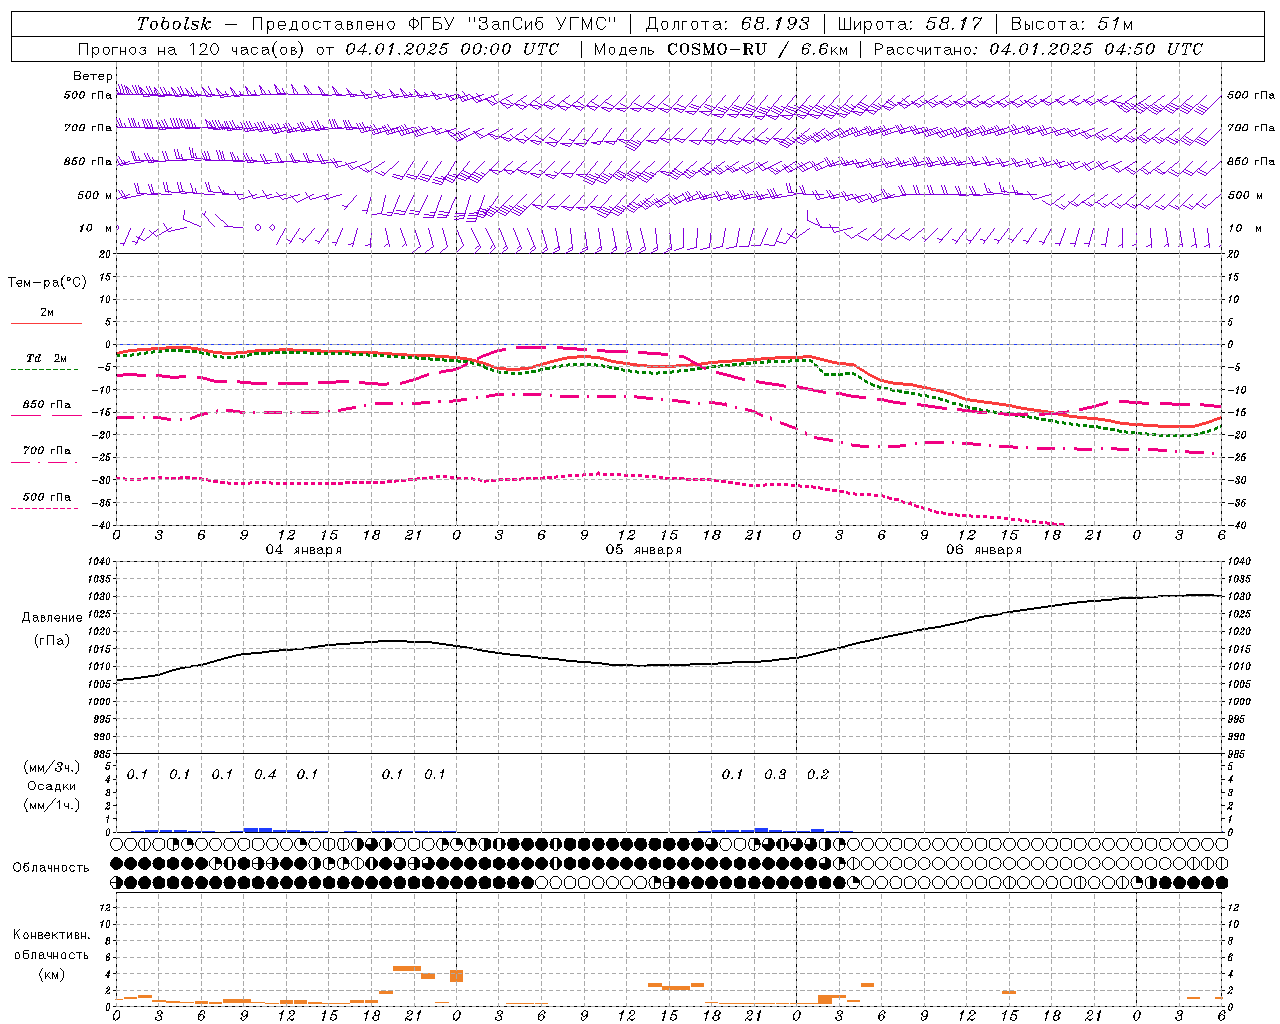
Task: Click the '(гПа)' unit under Давление
Action: 52,640
